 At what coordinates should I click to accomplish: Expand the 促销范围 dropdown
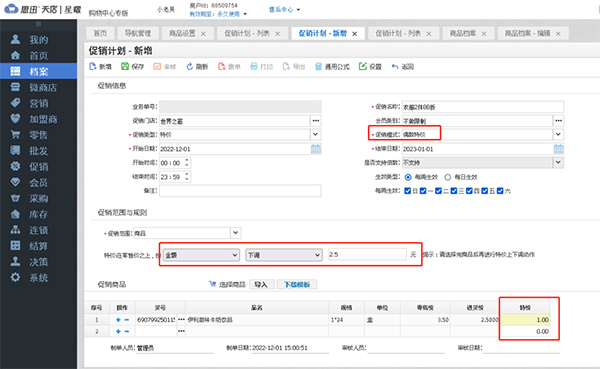[236, 233]
